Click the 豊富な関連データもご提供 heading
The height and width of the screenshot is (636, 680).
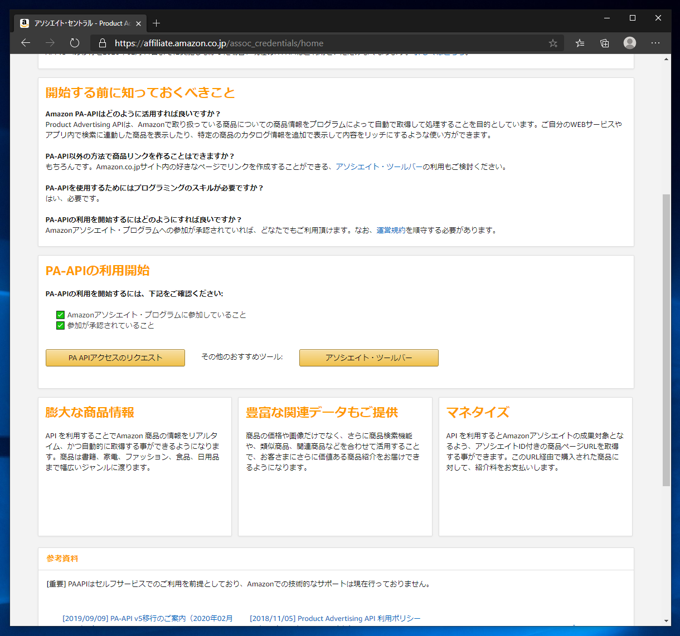pyautogui.click(x=322, y=412)
